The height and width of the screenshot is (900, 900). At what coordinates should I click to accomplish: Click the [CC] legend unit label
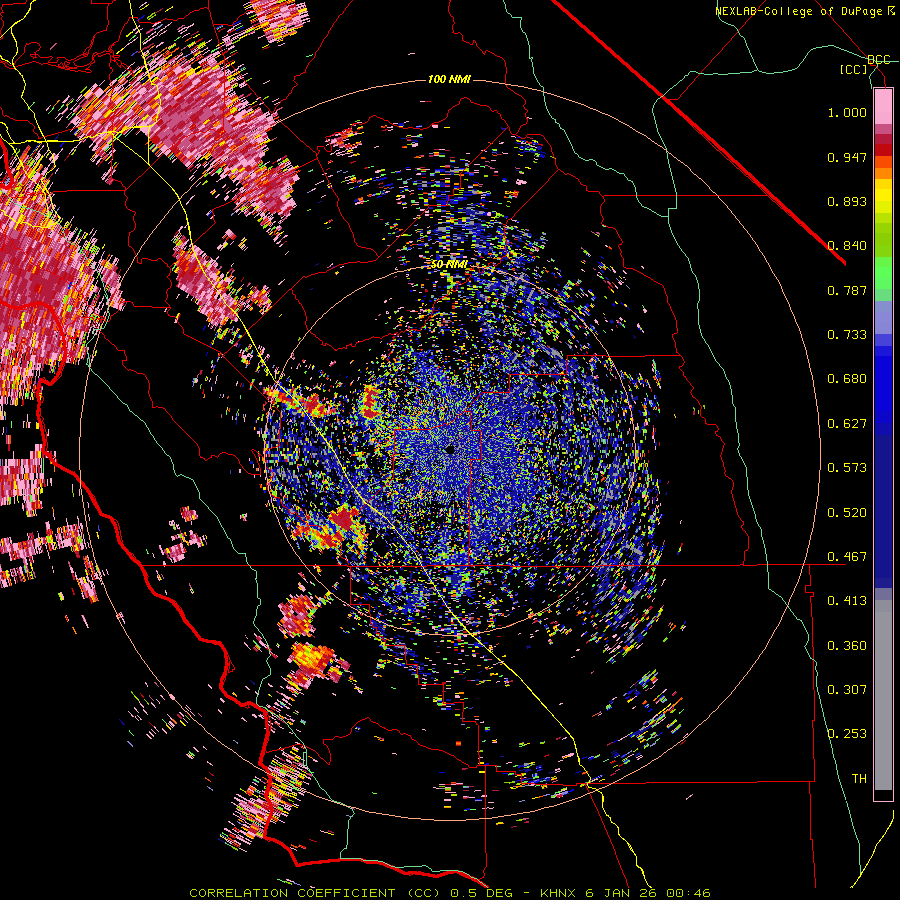pyautogui.click(x=854, y=69)
